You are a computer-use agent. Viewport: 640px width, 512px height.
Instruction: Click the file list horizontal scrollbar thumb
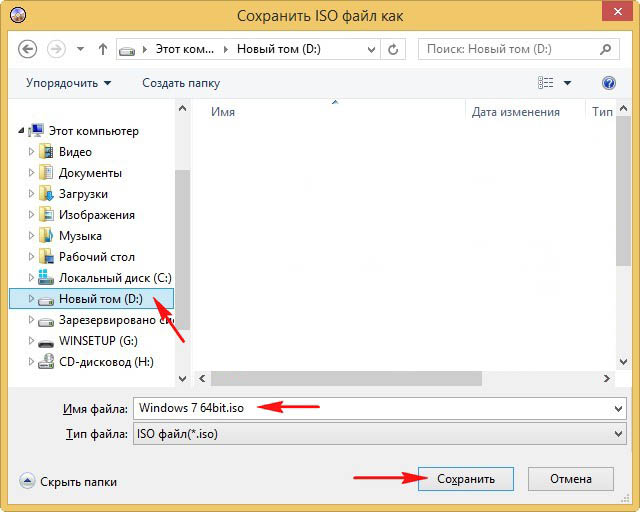346,378
